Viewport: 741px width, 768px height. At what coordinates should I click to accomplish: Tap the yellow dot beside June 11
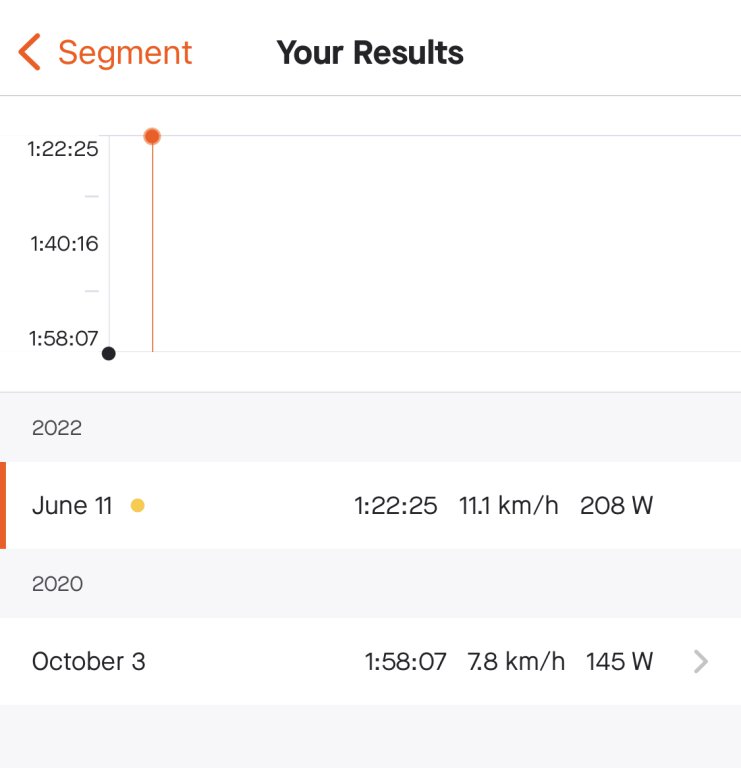(138, 506)
